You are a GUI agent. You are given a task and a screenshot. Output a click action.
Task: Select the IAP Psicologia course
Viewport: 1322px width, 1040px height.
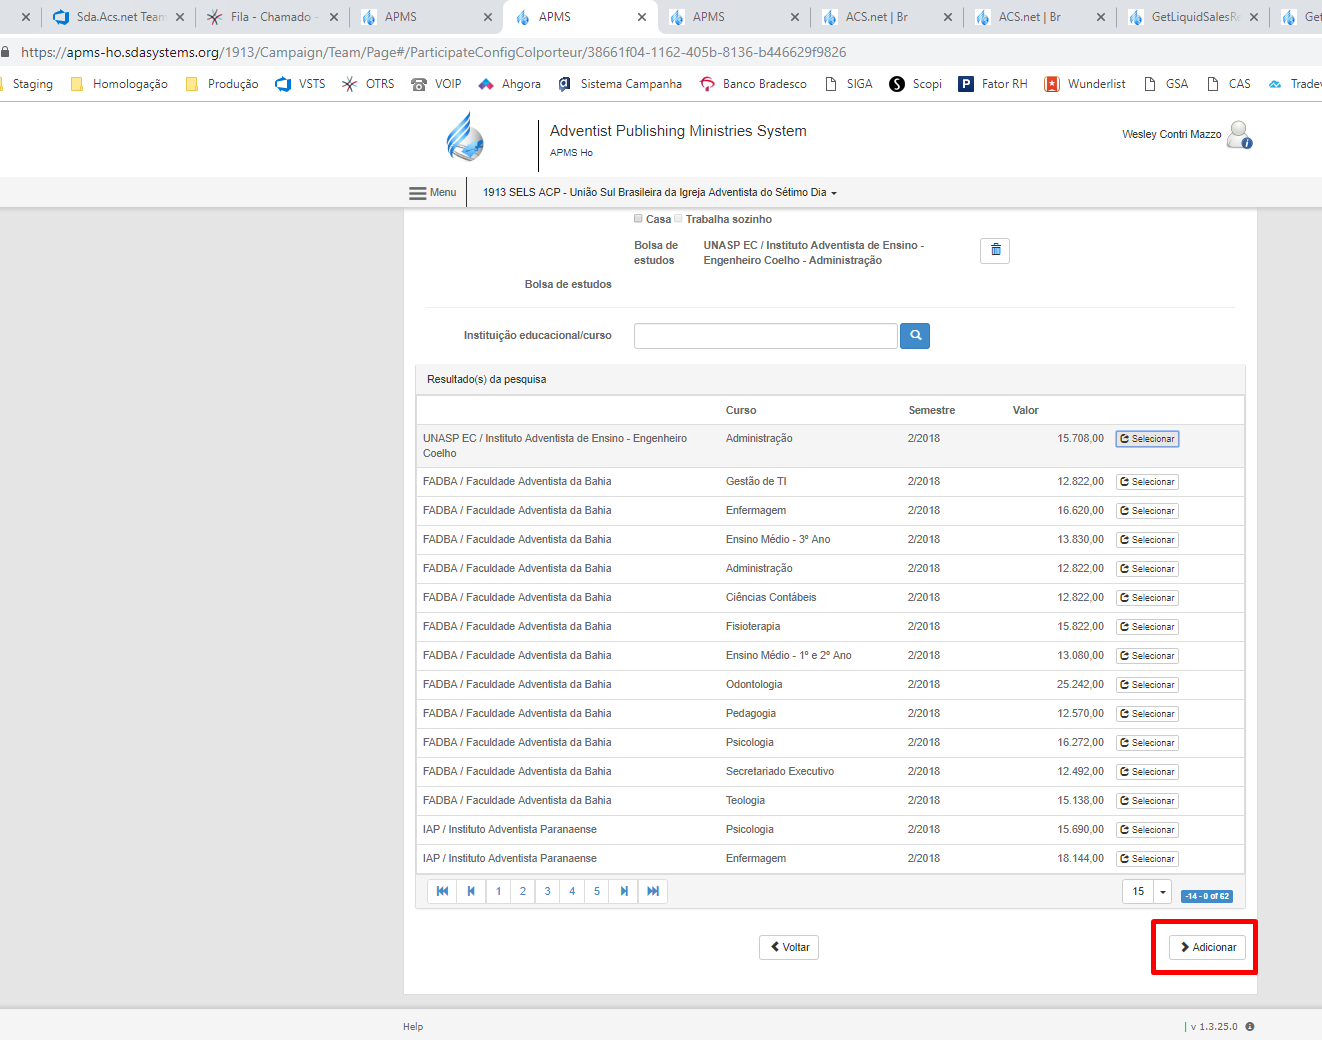click(1147, 830)
